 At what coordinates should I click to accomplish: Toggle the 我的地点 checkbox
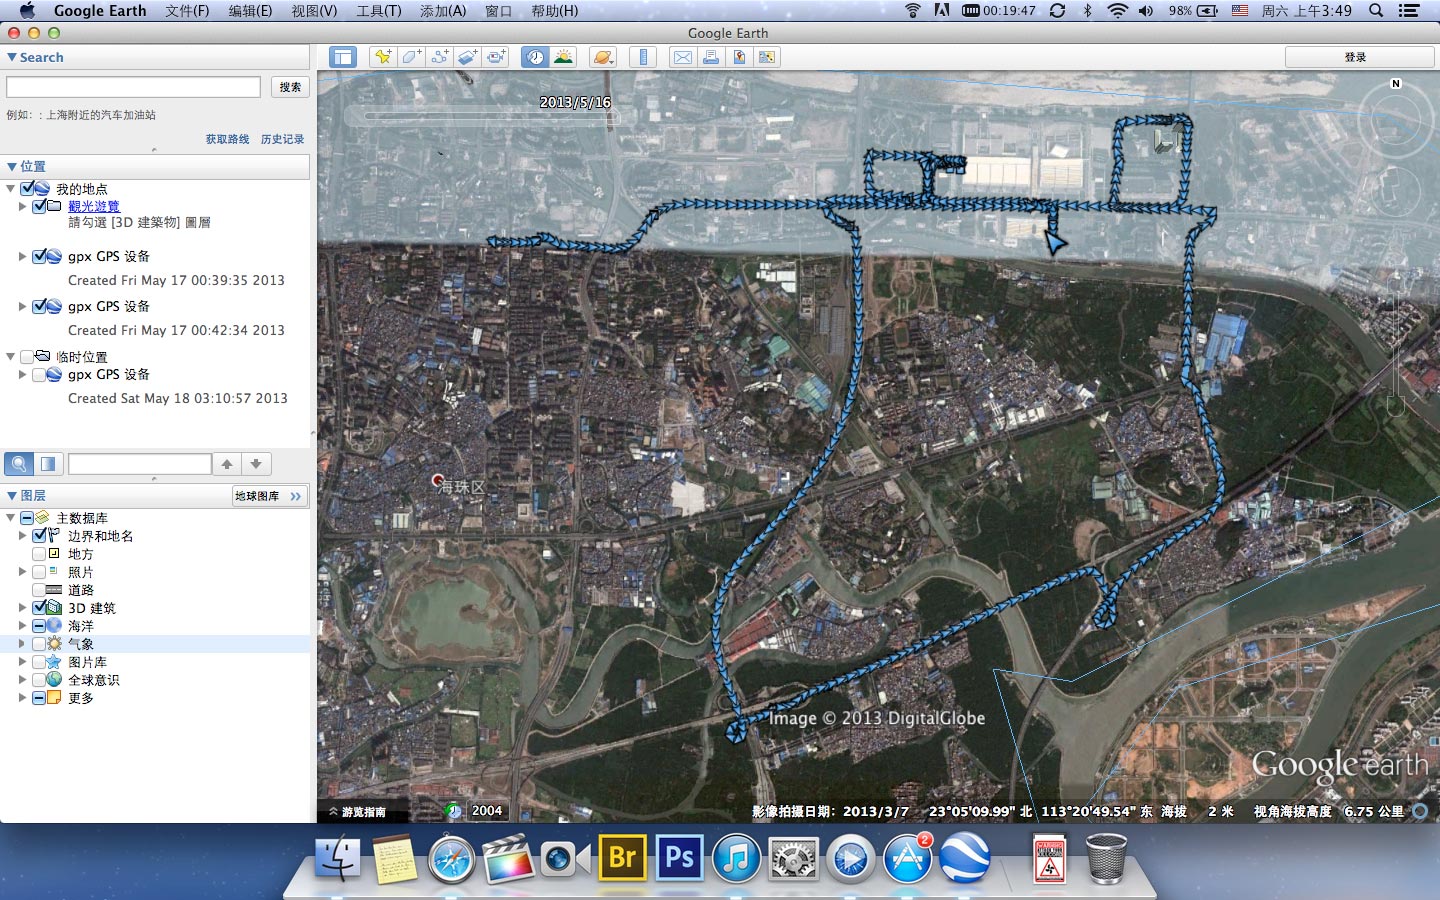click(x=28, y=189)
